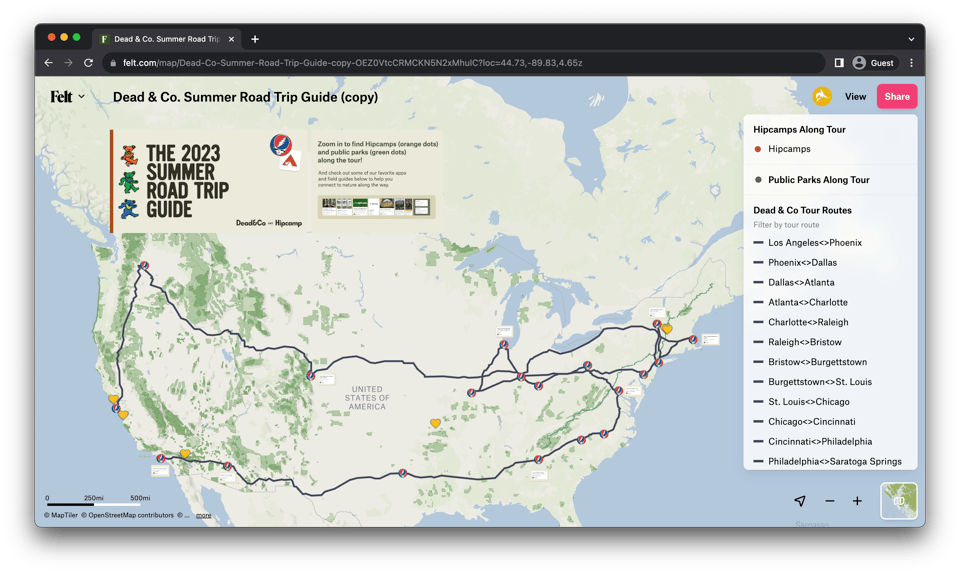Zoom out with the minus button
This screenshot has height=573, width=960.
click(x=829, y=501)
